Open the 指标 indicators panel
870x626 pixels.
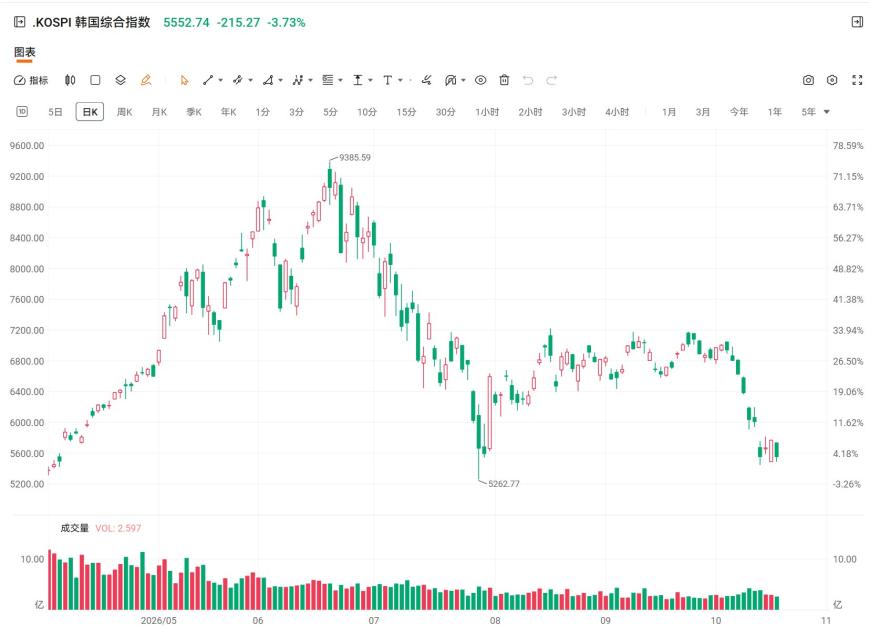coord(31,80)
